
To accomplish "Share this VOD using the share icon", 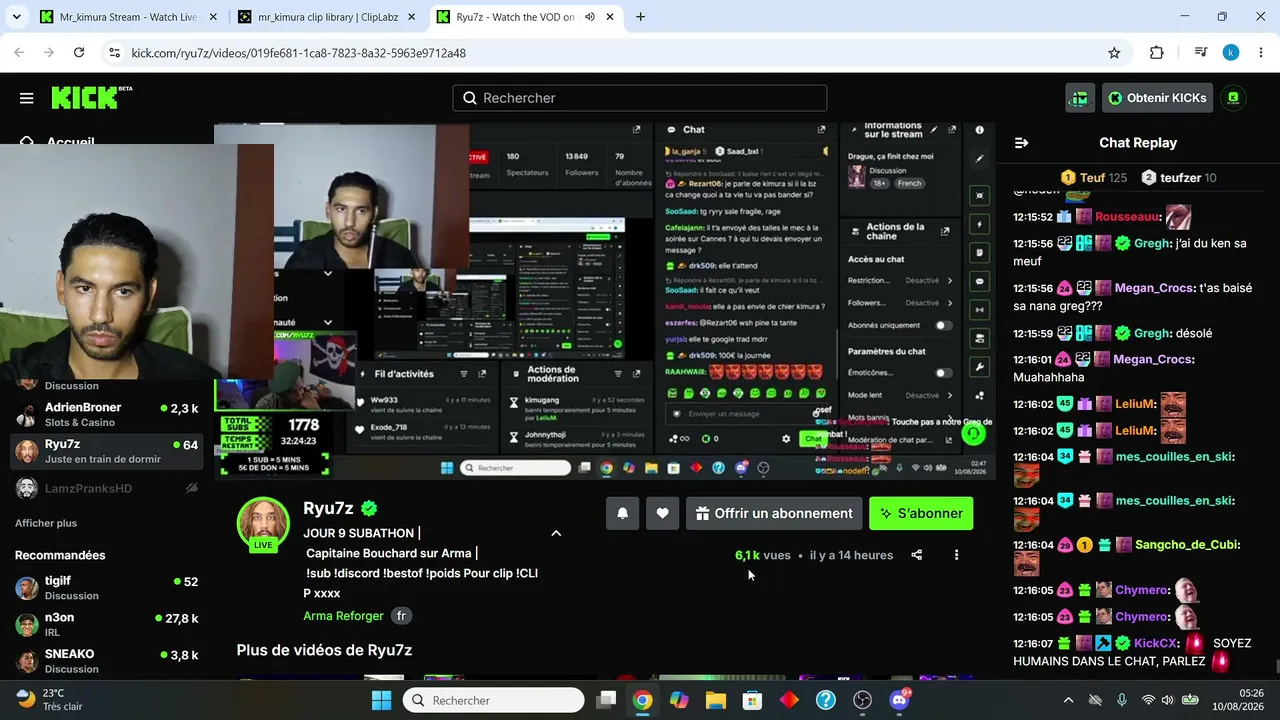I will [916, 555].
